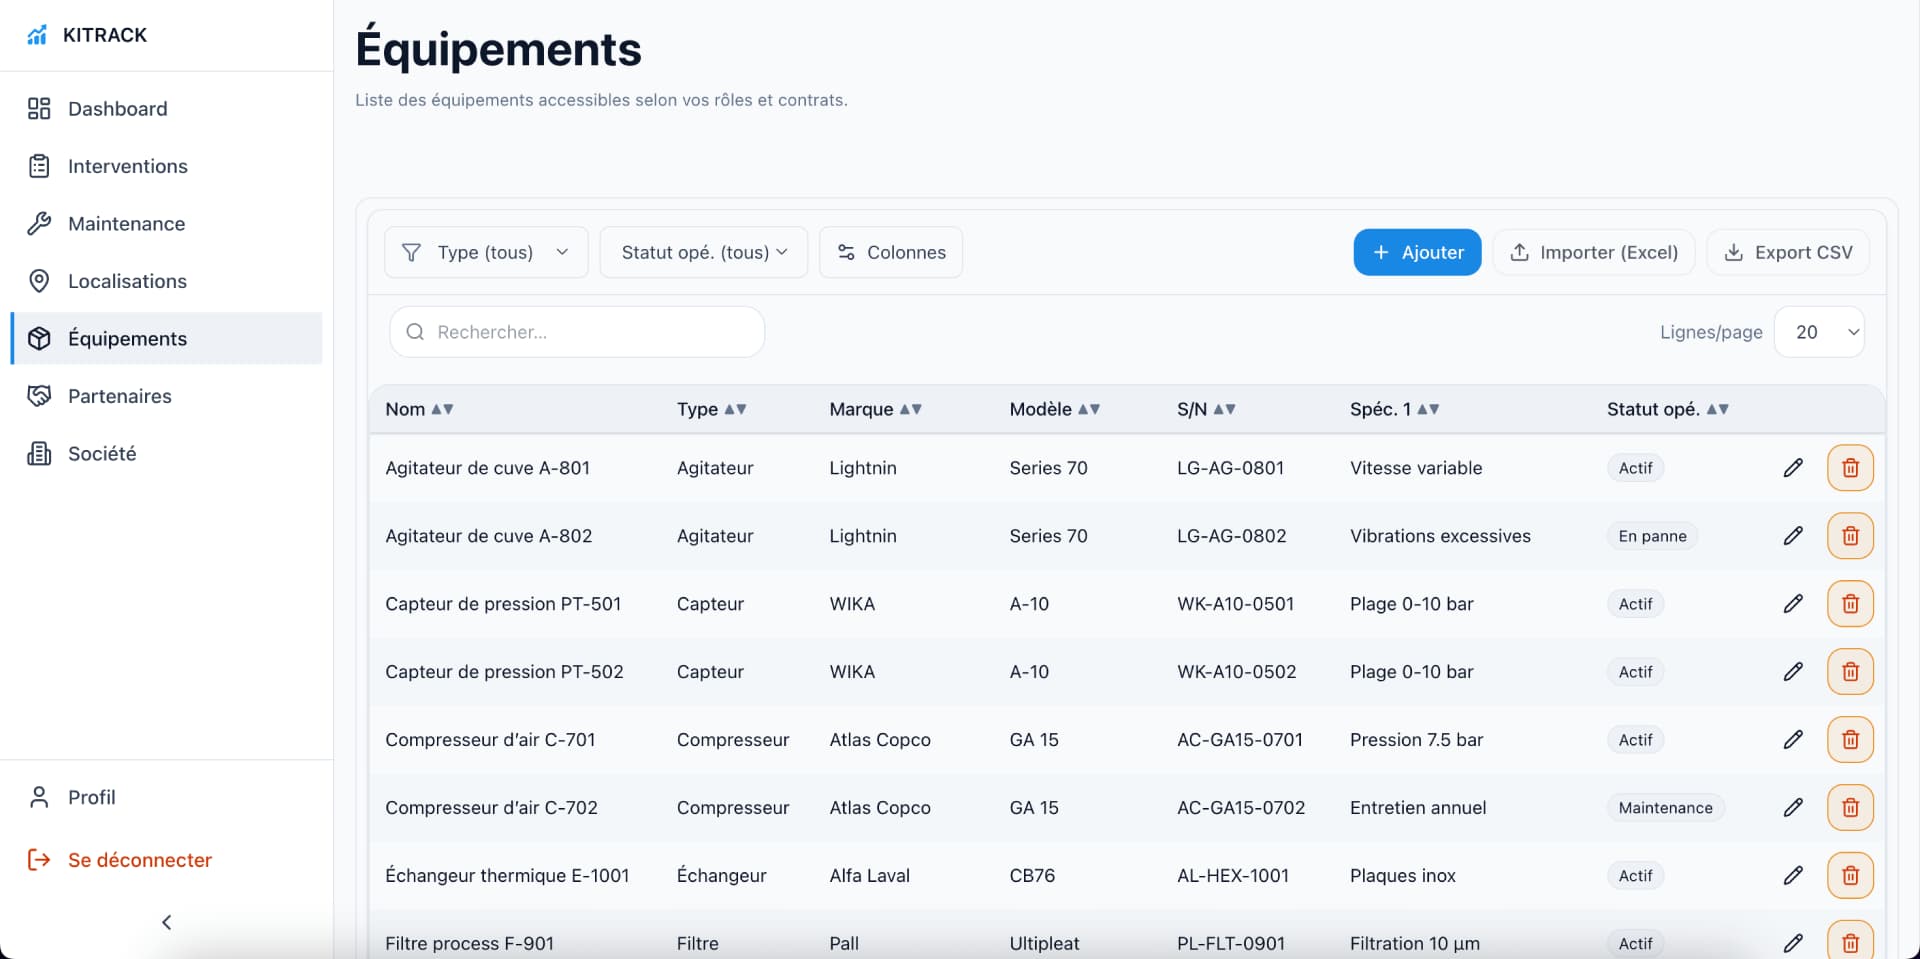Screen dimensions: 1920x959
Task: Click the Rechercher search field
Action: (577, 332)
